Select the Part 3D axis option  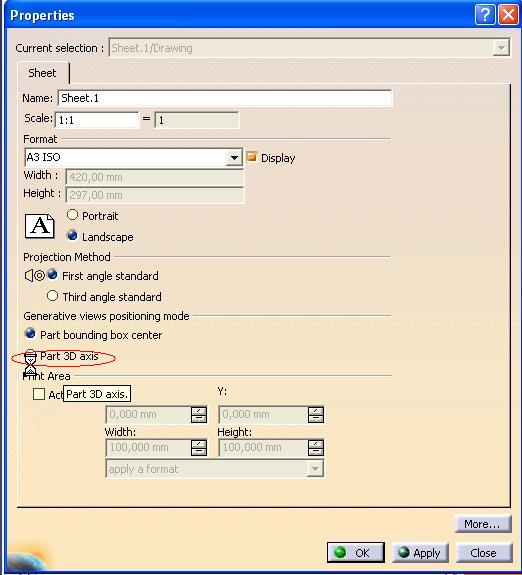[30, 355]
